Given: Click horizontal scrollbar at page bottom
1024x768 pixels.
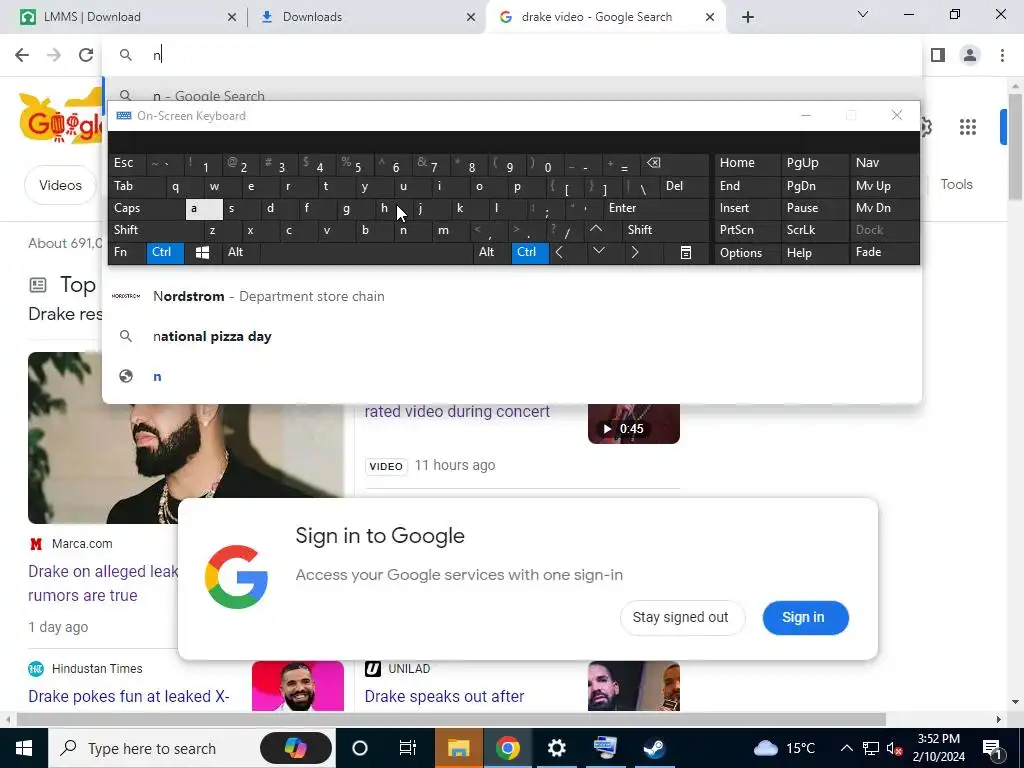Looking at the screenshot, I should (451, 720).
